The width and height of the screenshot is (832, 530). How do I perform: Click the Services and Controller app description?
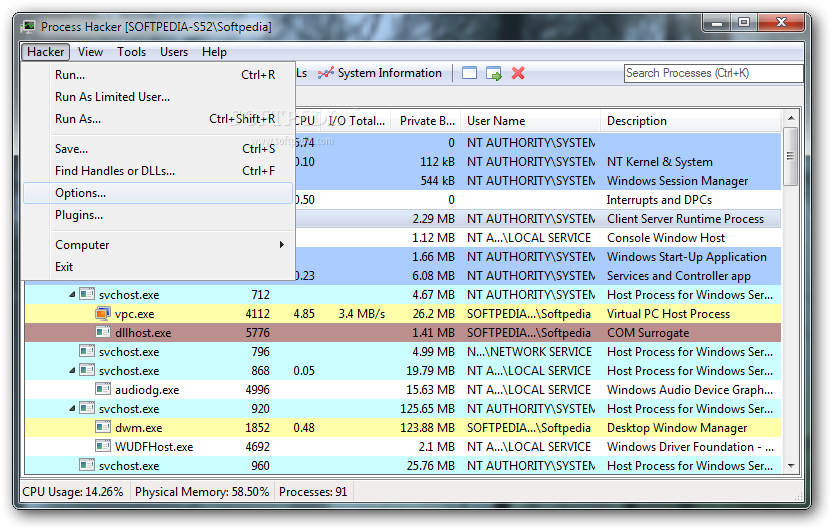point(679,276)
